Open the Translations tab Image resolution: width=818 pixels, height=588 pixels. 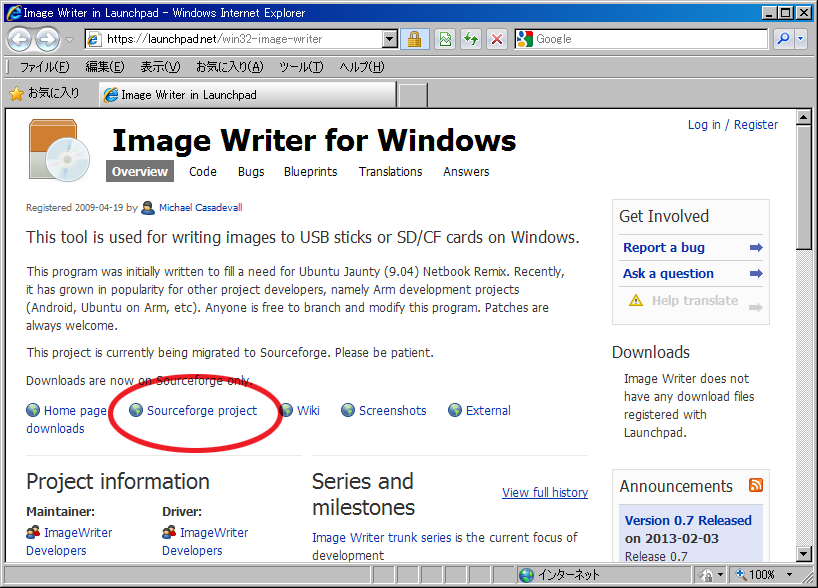(x=390, y=172)
